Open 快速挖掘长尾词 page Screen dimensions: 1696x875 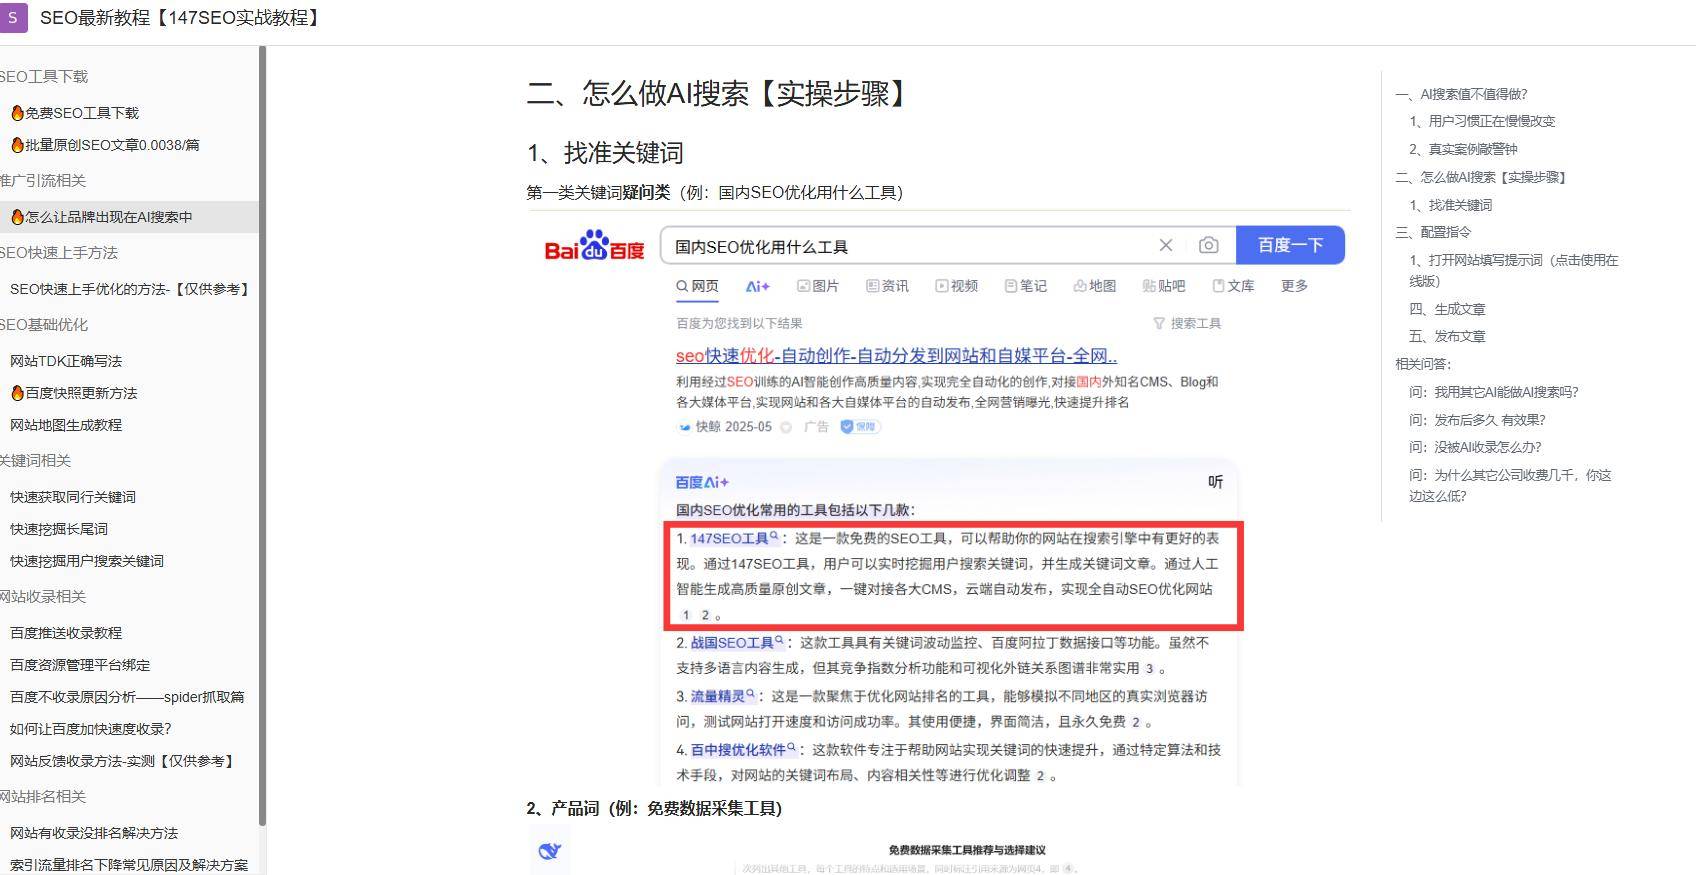click(x=59, y=529)
